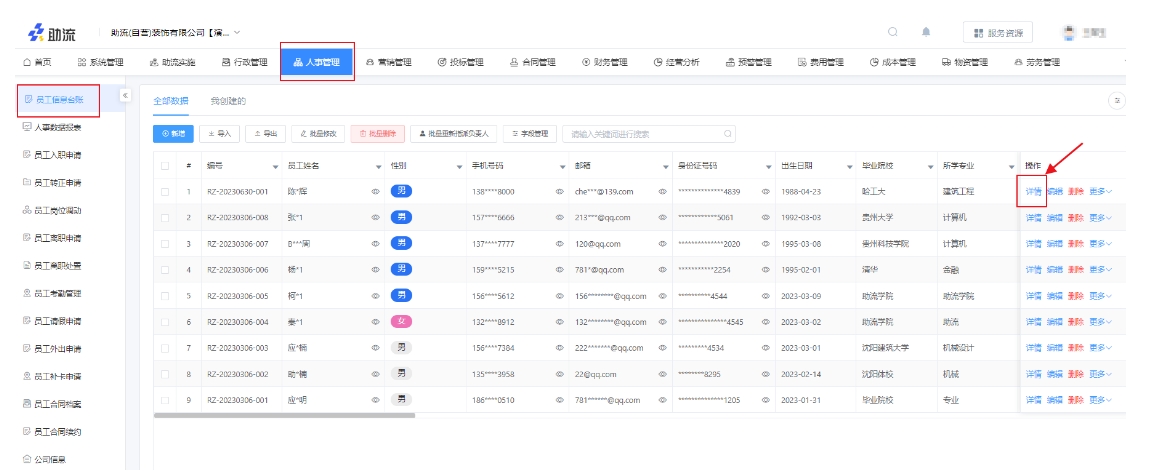Viewport: 1164px width, 471px height.
Task: Tick the select-all checkbox in the table header
Action: (165, 165)
